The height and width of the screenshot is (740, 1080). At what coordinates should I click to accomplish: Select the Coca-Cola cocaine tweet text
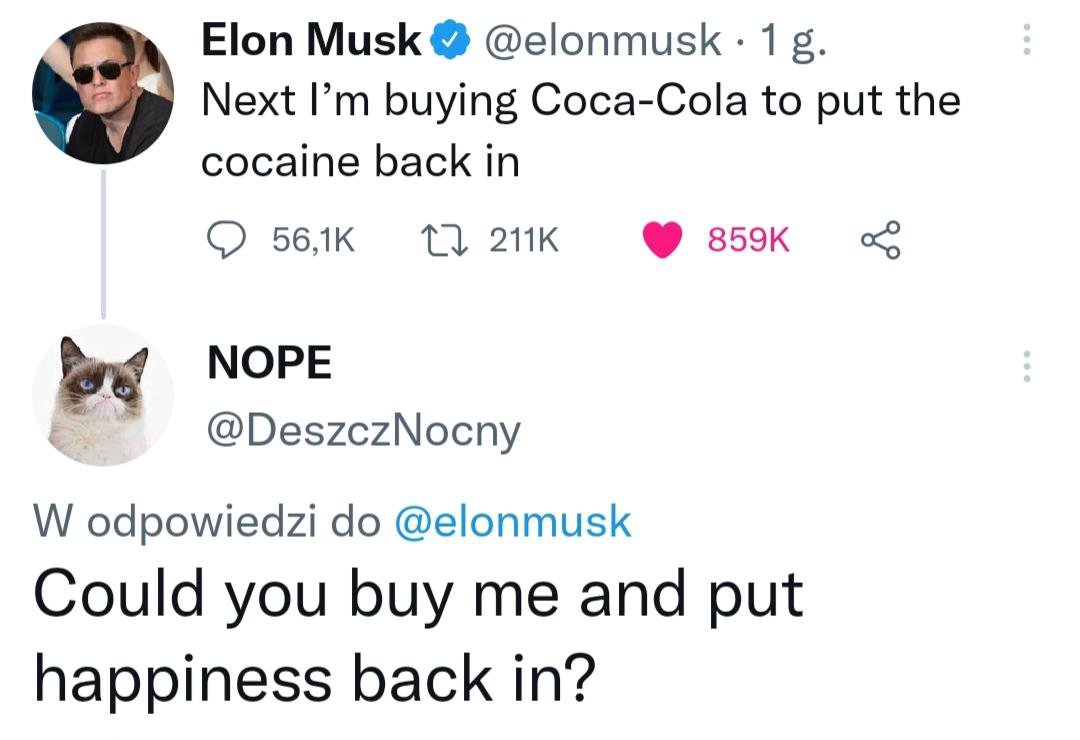click(x=581, y=131)
